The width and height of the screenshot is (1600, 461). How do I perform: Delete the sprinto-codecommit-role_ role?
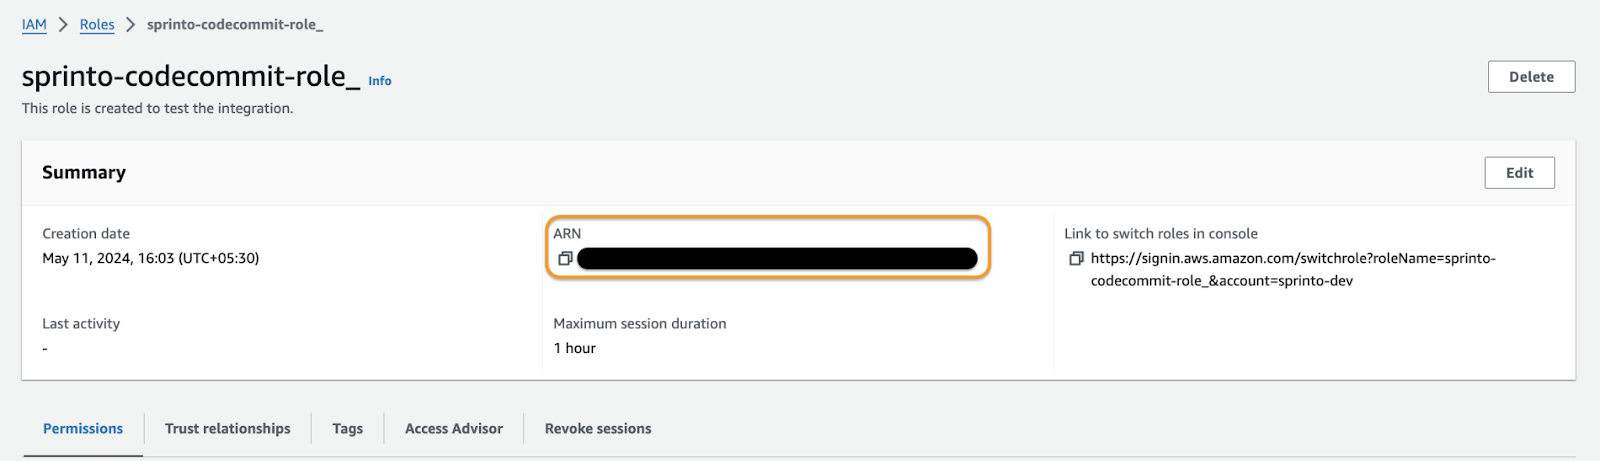point(1531,77)
